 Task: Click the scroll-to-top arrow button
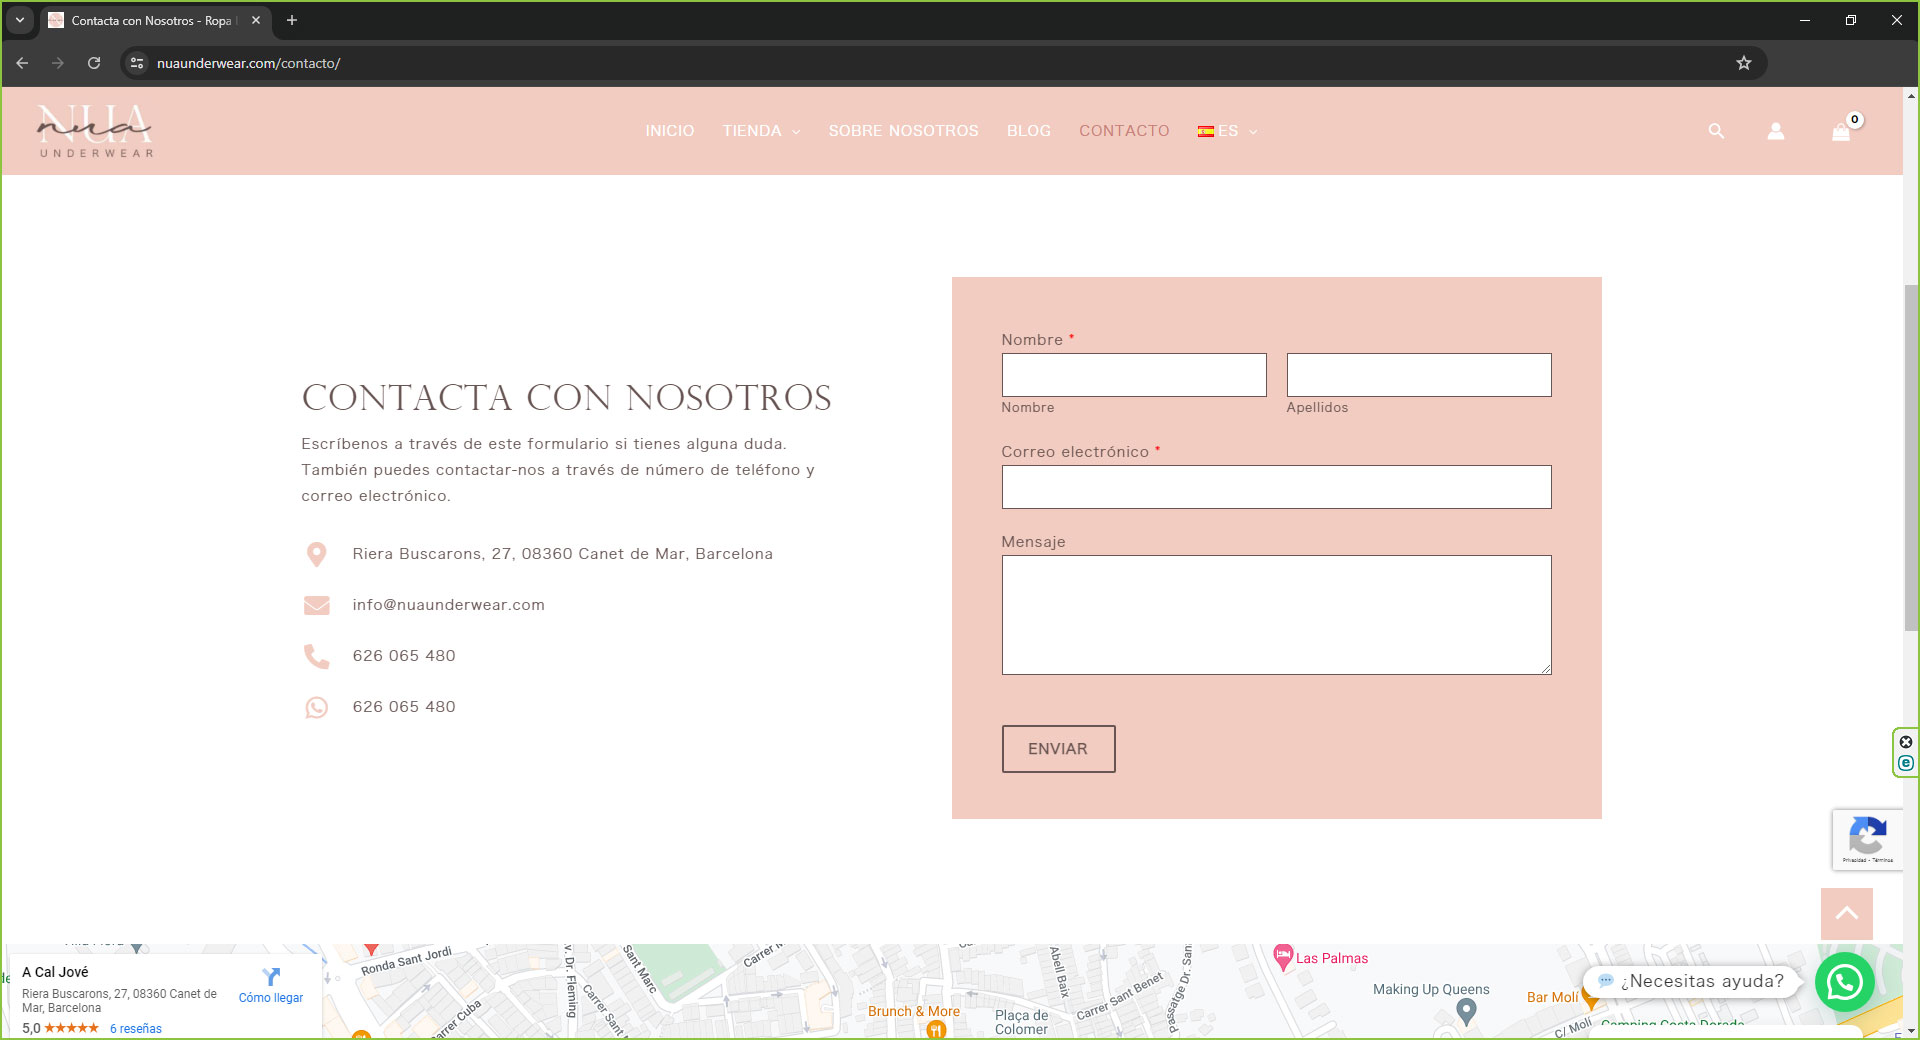pos(1846,913)
